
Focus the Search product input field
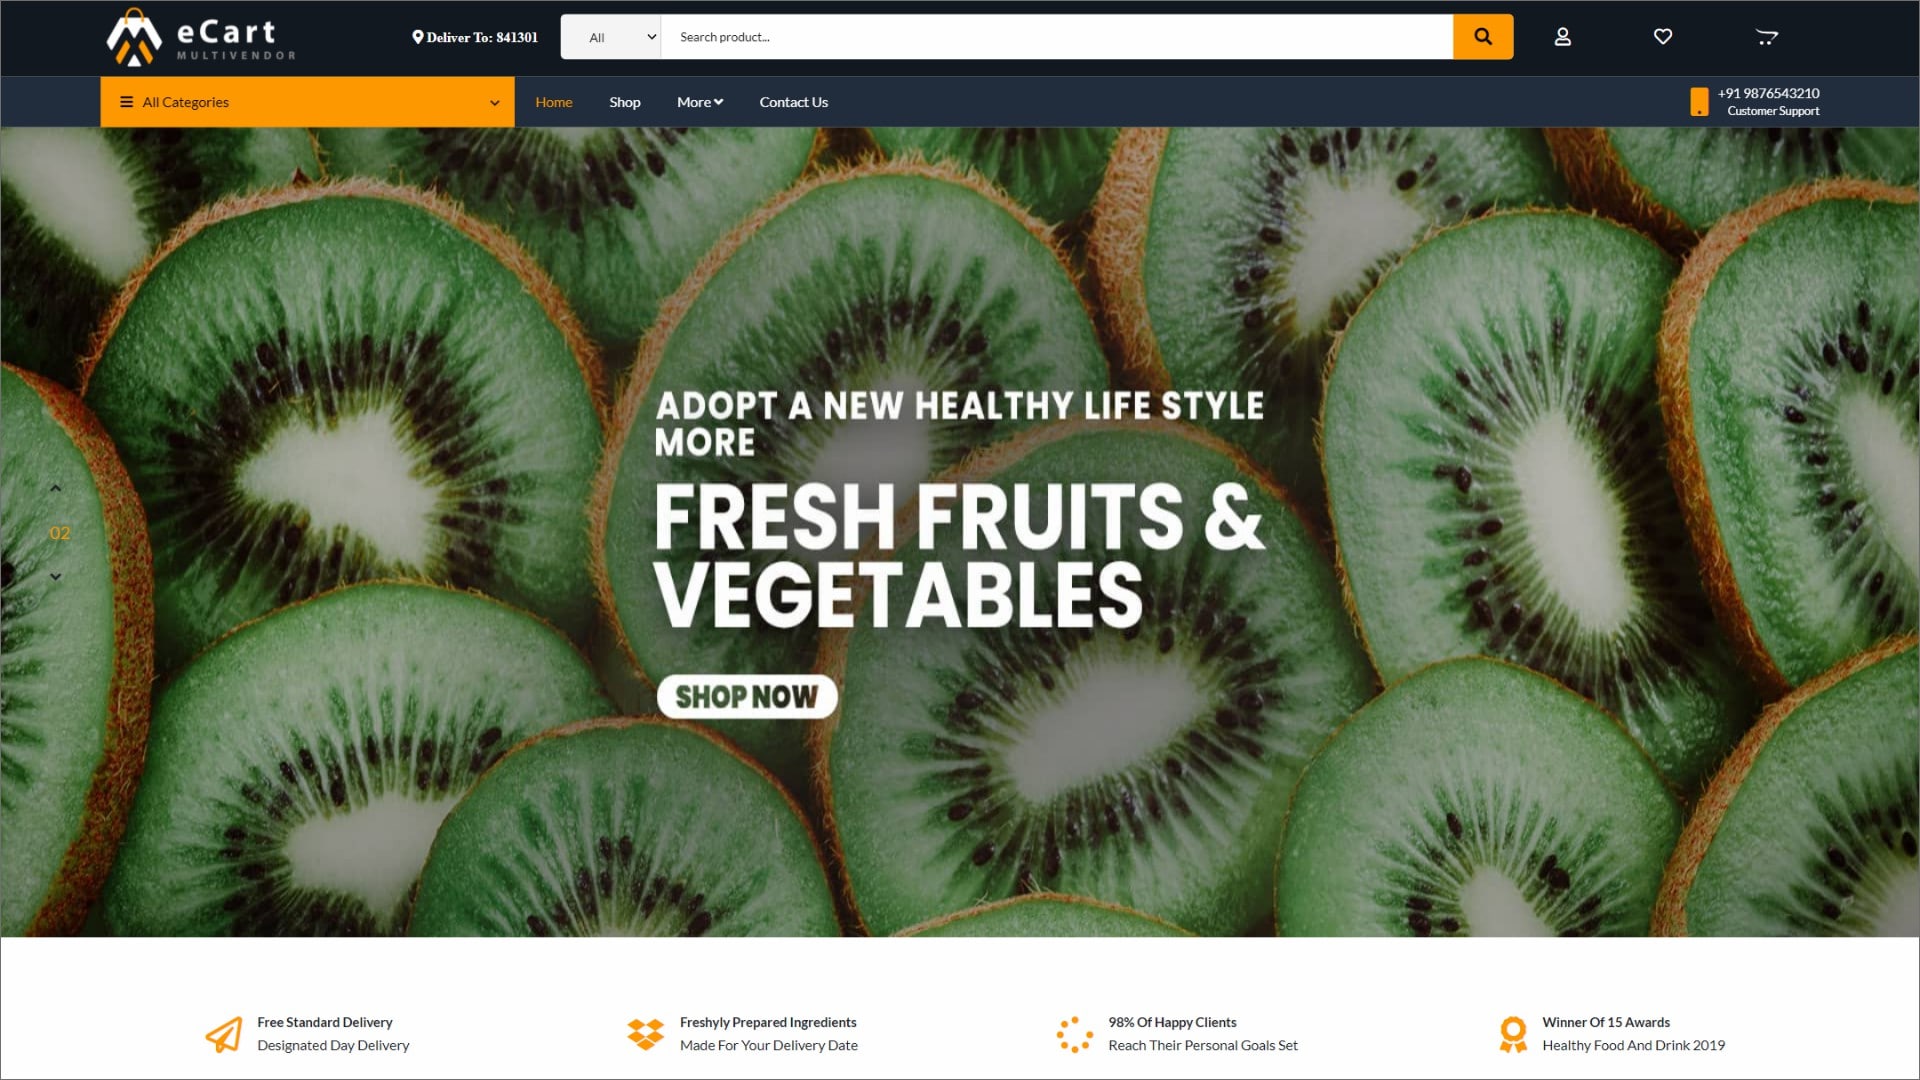(x=1057, y=37)
